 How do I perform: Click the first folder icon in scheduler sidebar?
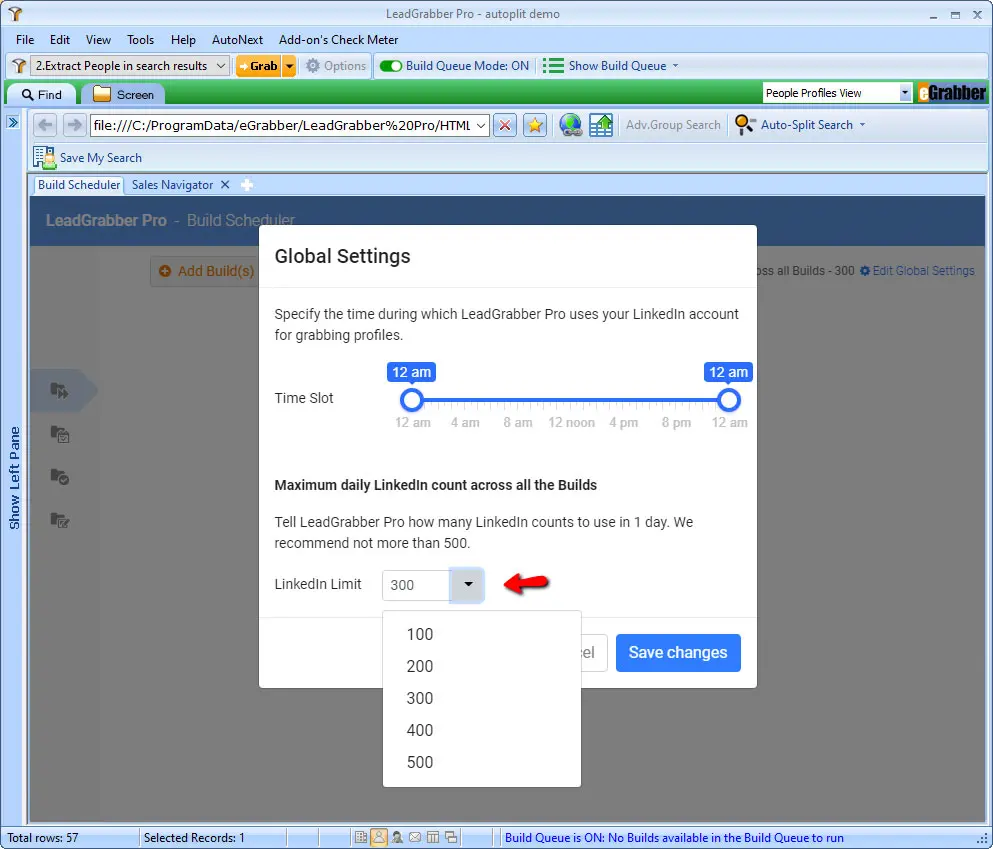click(60, 391)
